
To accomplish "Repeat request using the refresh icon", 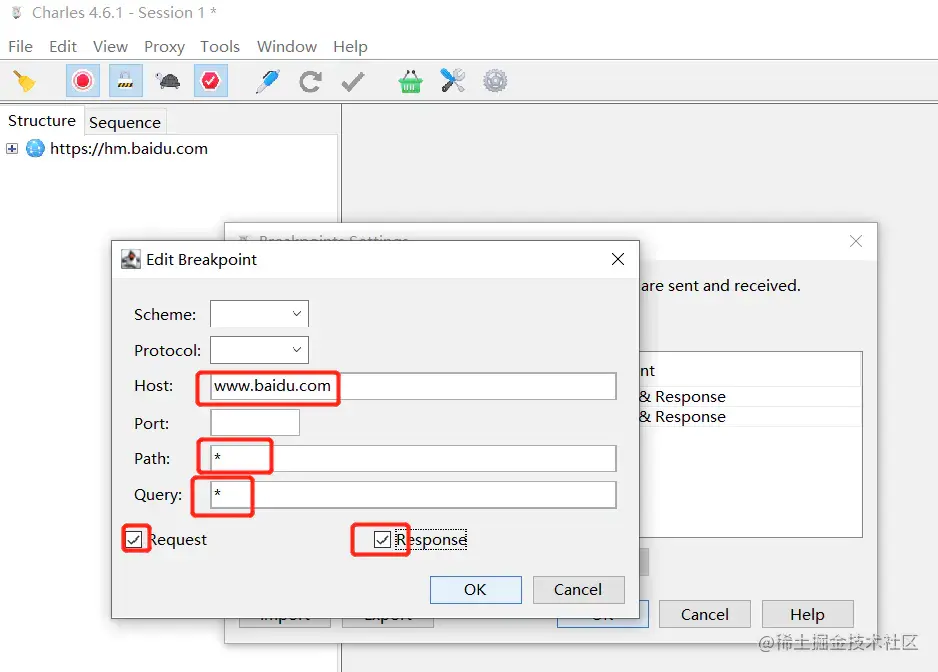I will 310,81.
